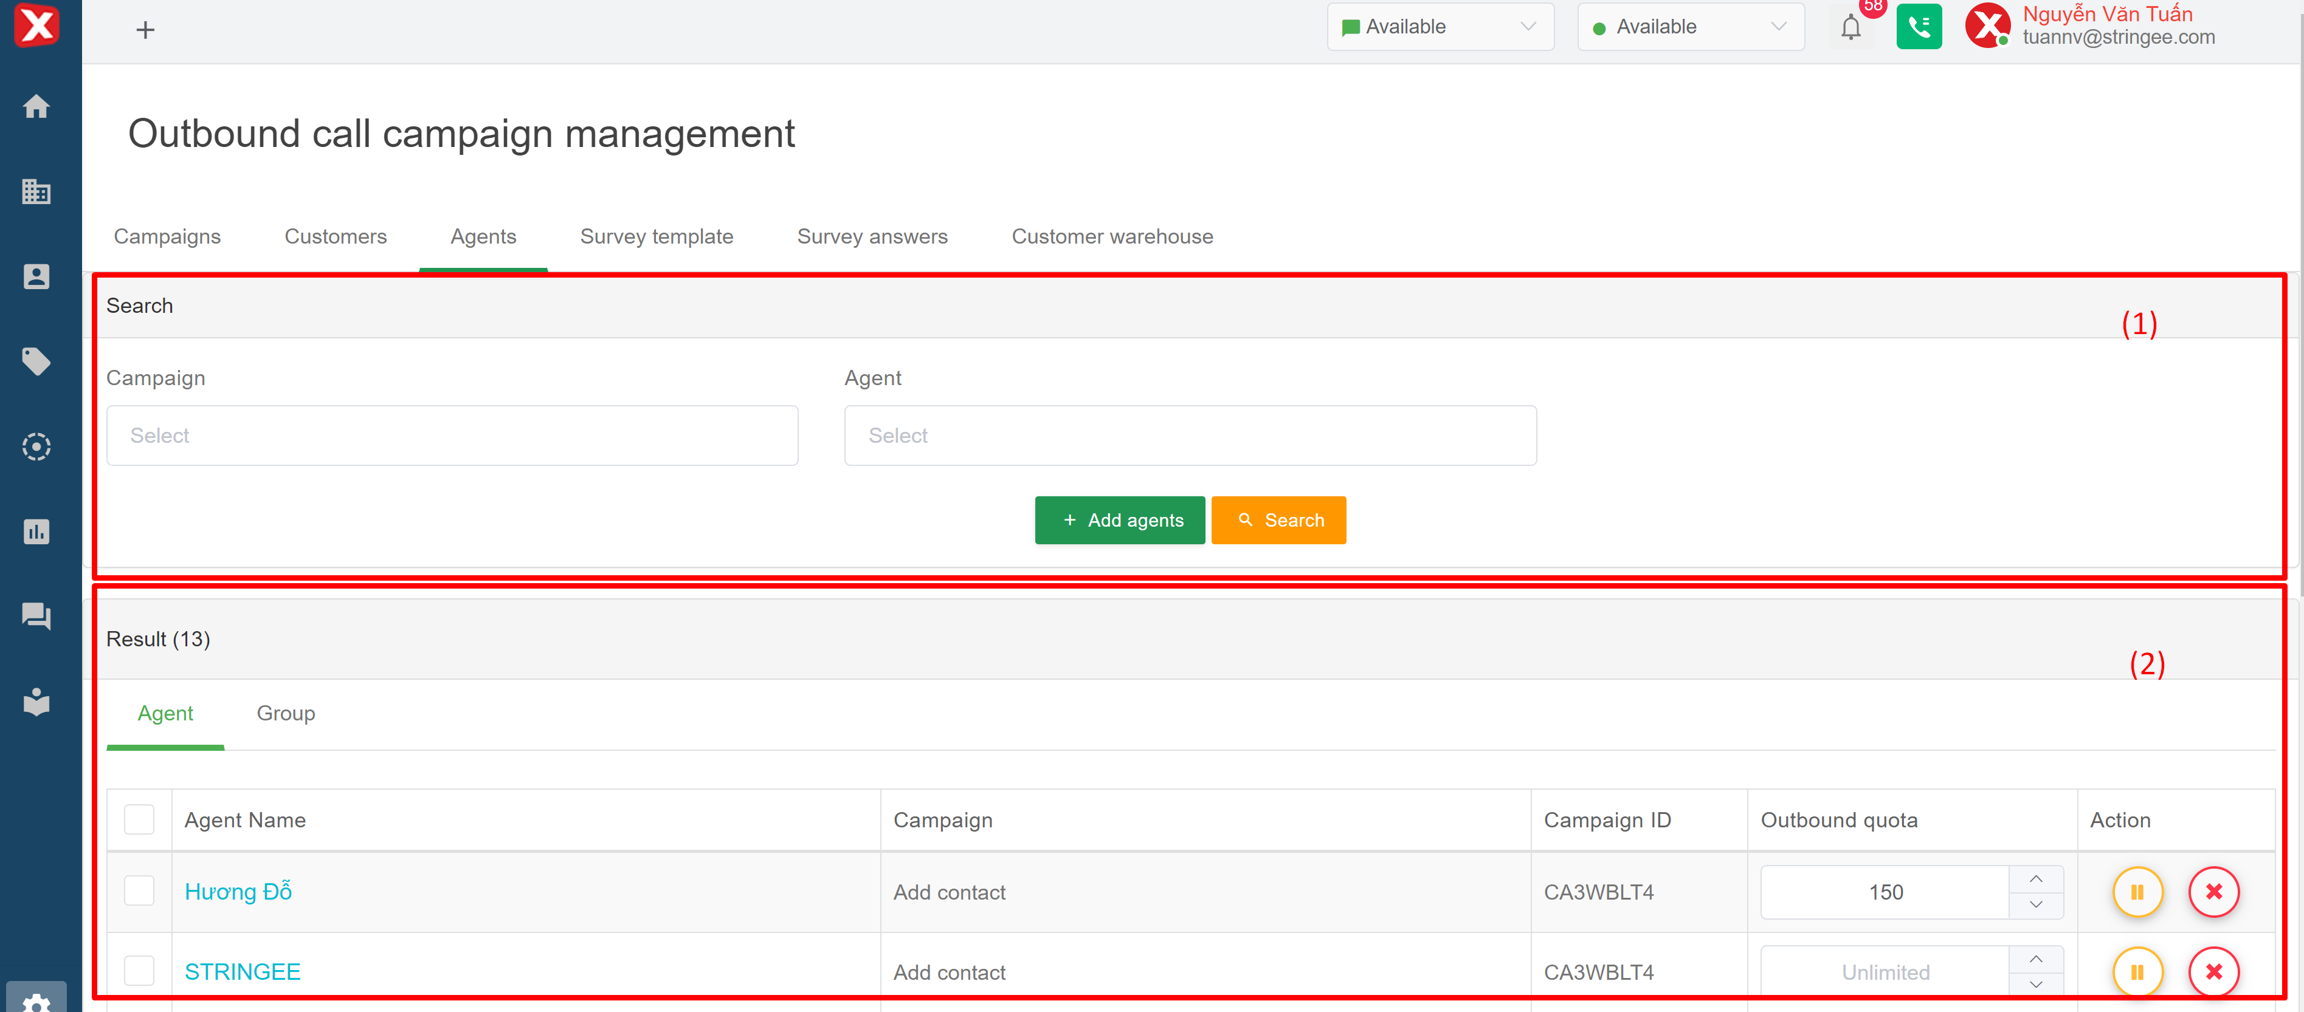Open the Campaign select dropdown
The width and height of the screenshot is (2304, 1012).
pyautogui.click(x=452, y=435)
